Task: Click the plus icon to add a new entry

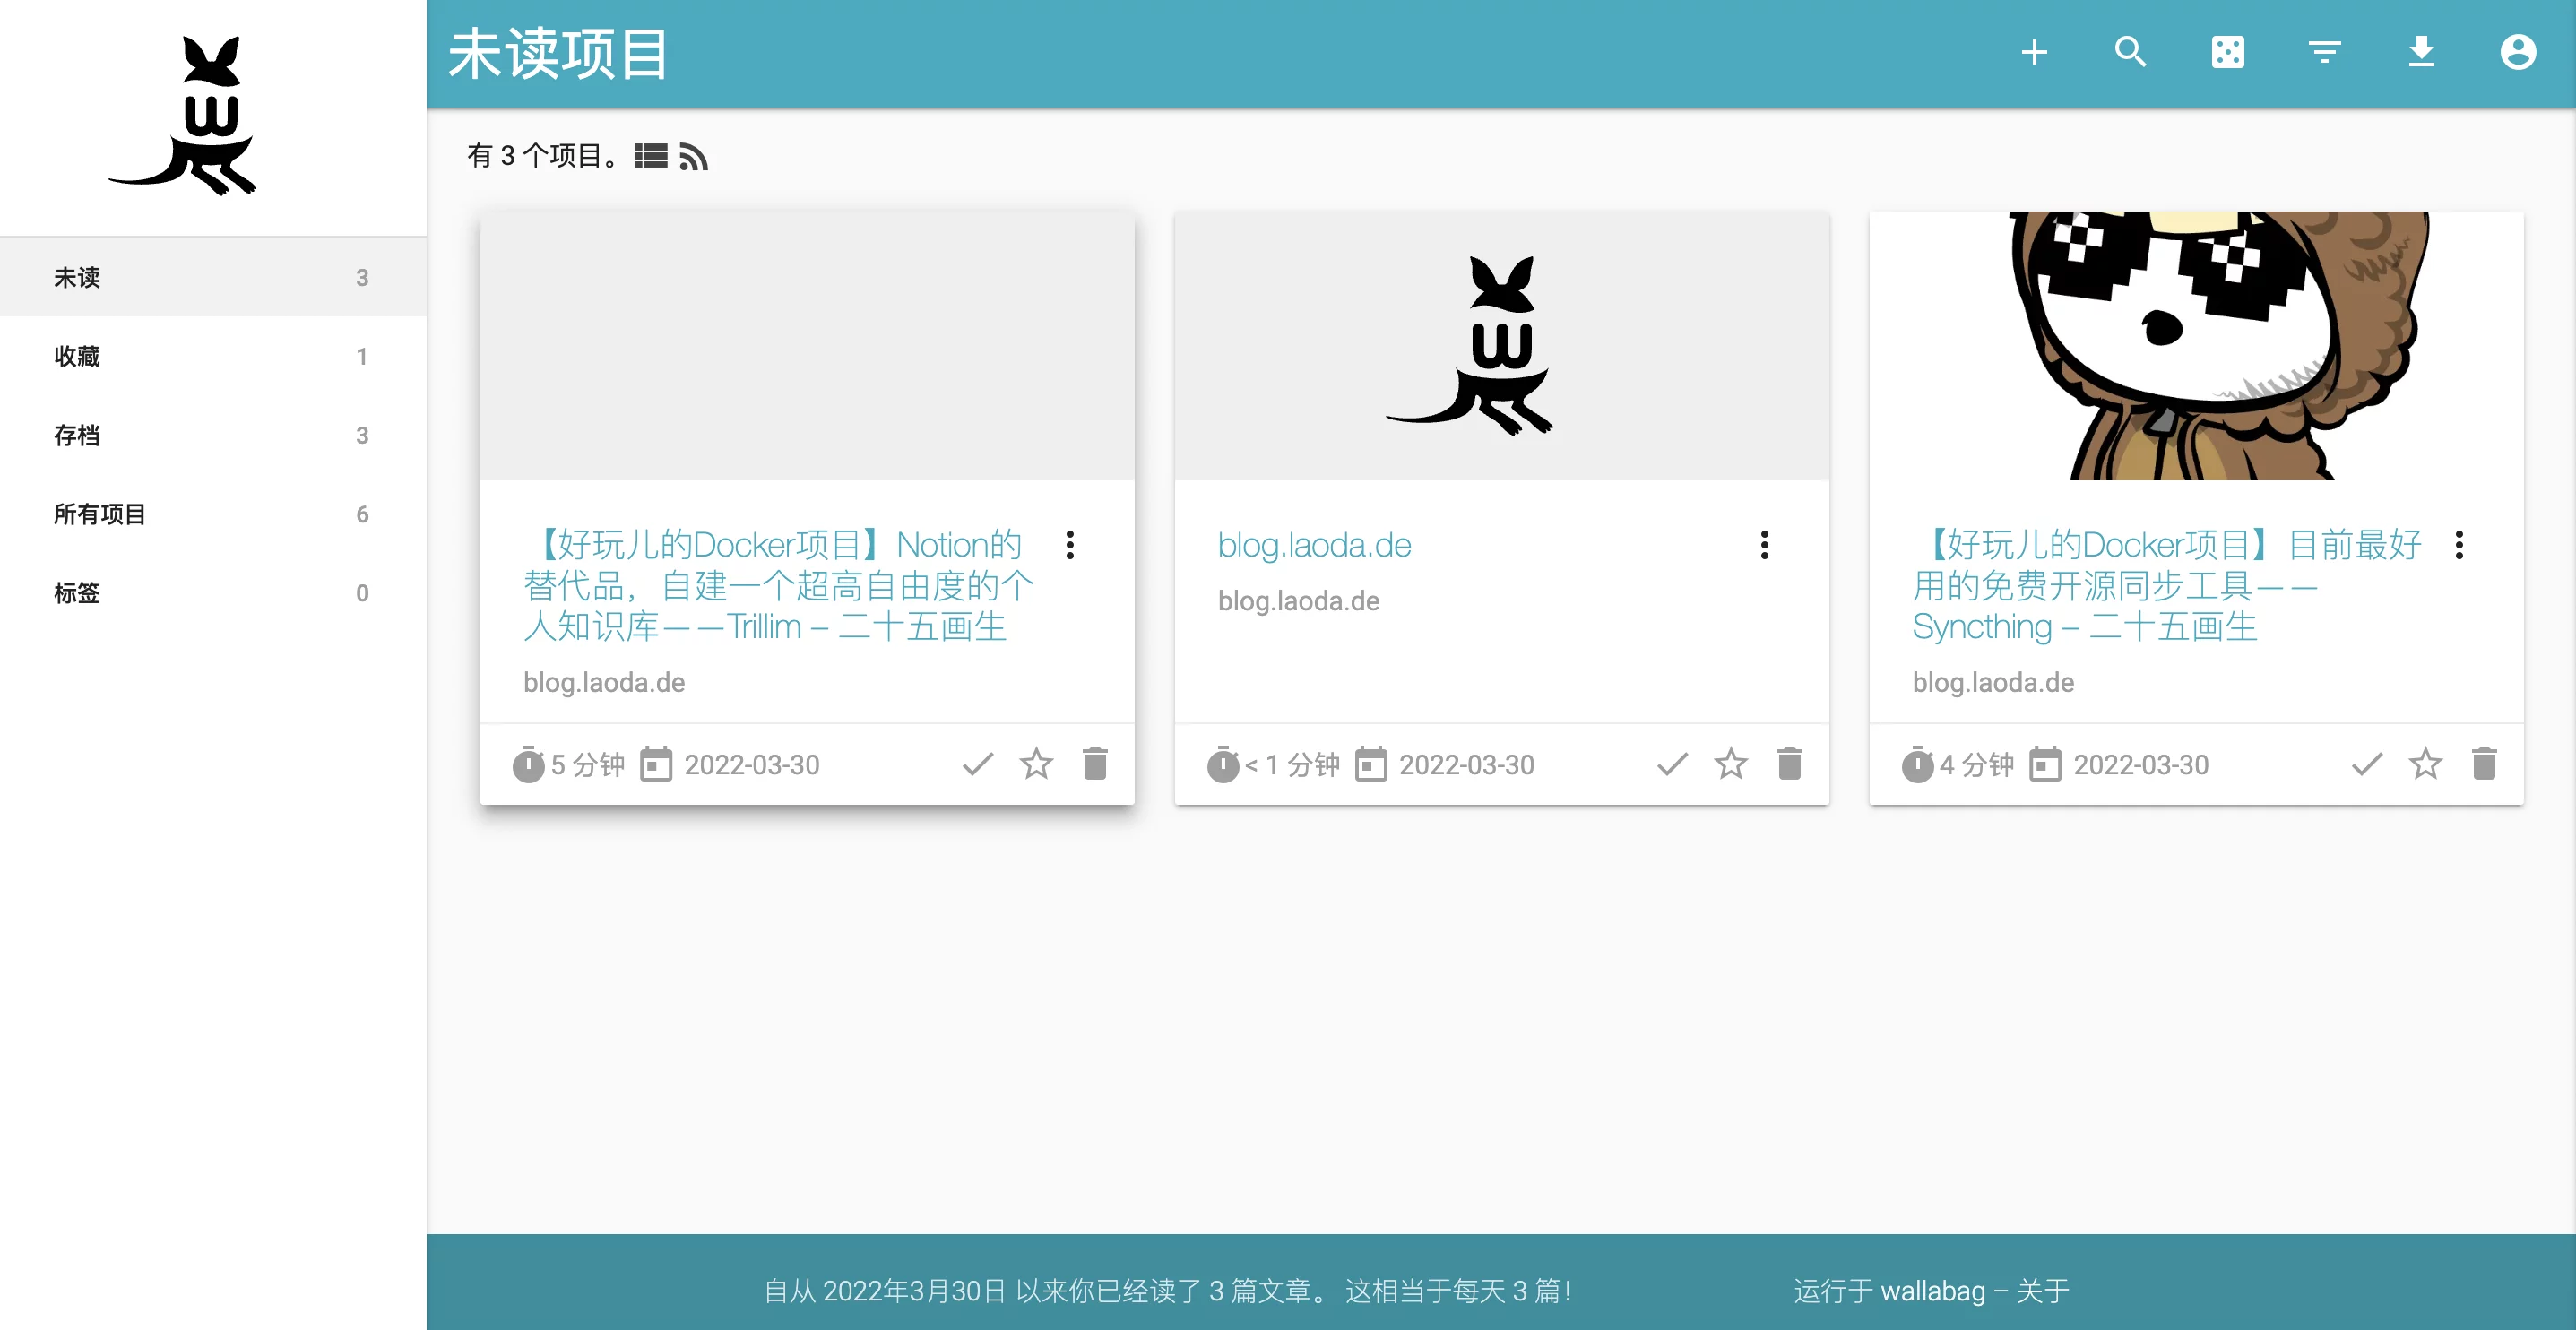Action: (x=2034, y=52)
